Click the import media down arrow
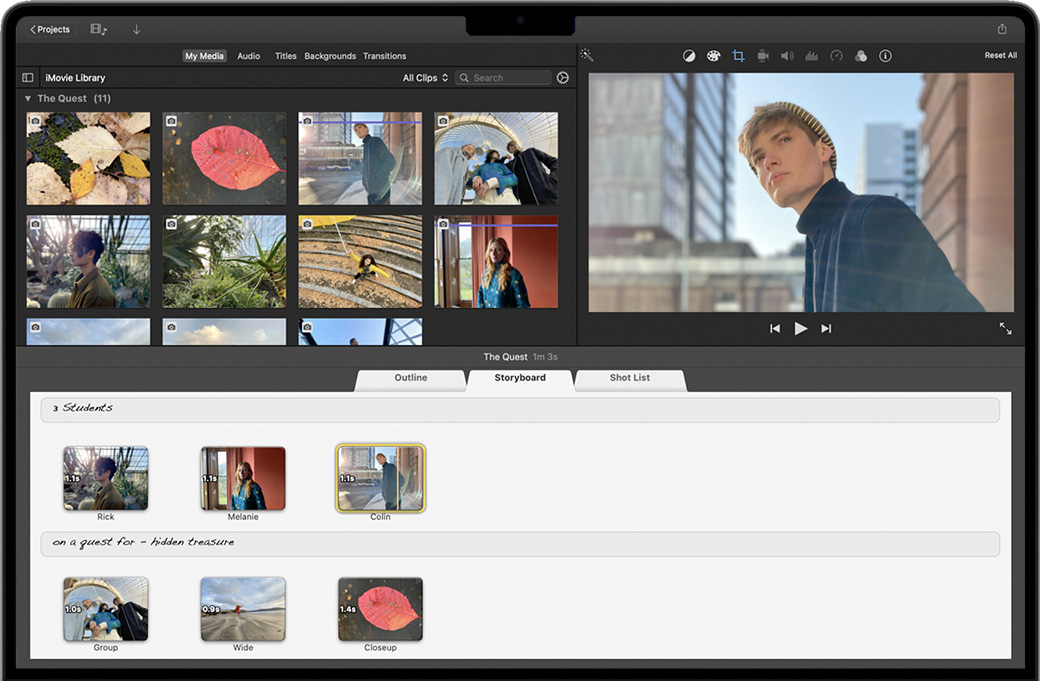 point(137,29)
